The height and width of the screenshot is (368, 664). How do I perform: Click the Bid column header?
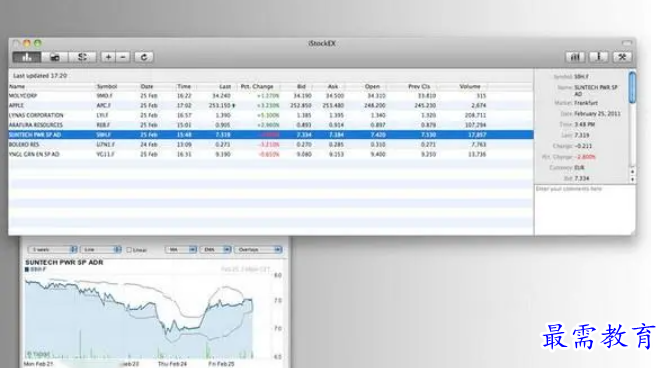301,86
